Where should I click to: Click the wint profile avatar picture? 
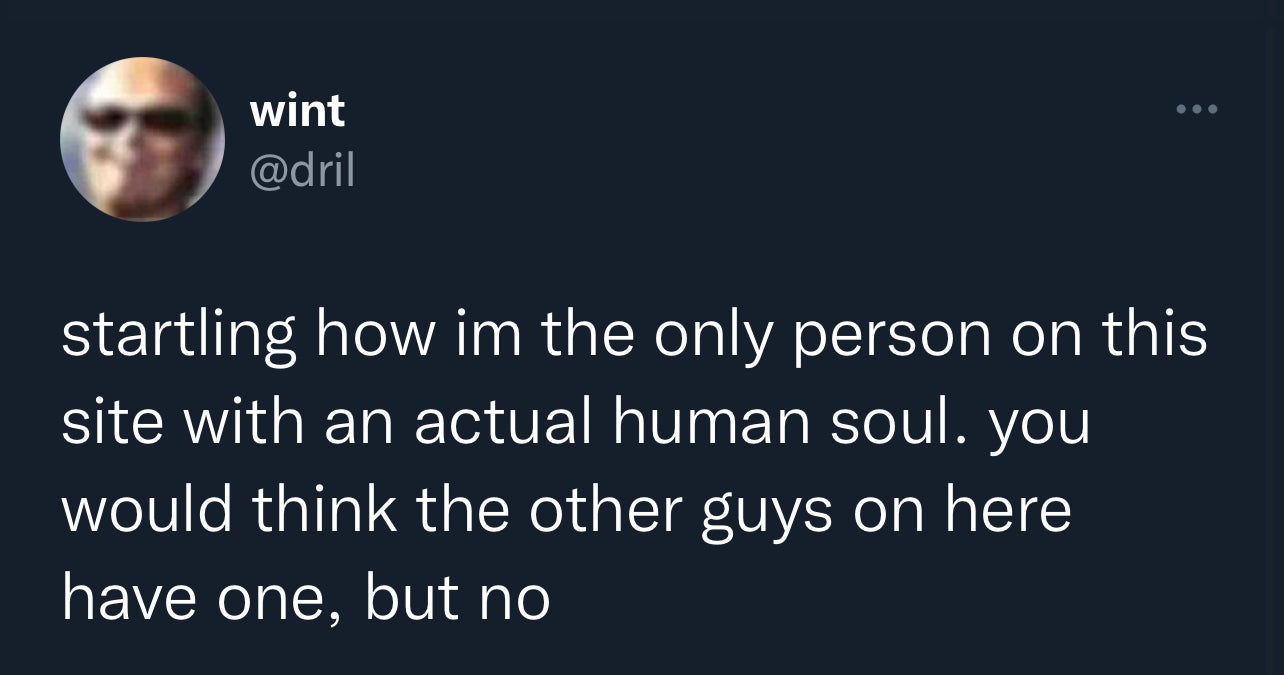[x=142, y=138]
